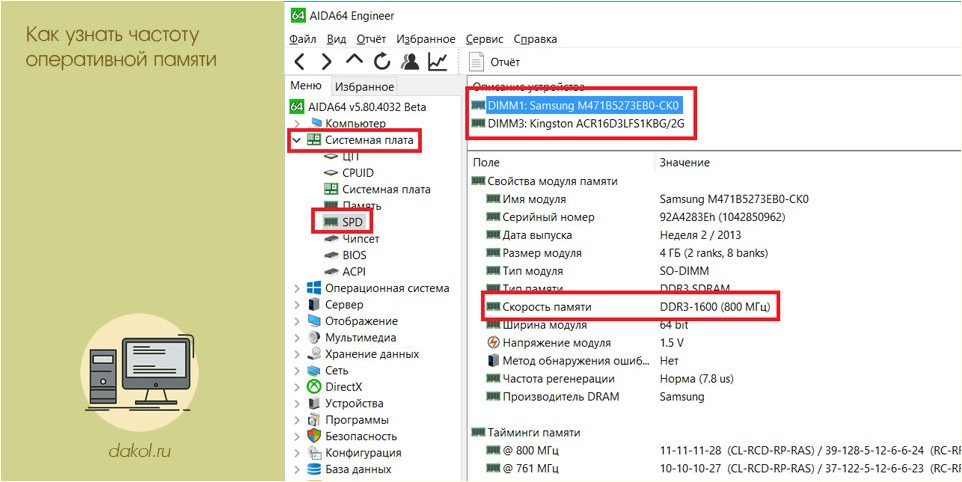
Task: Select the ACPI tree item
Action: (x=354, y=272)
